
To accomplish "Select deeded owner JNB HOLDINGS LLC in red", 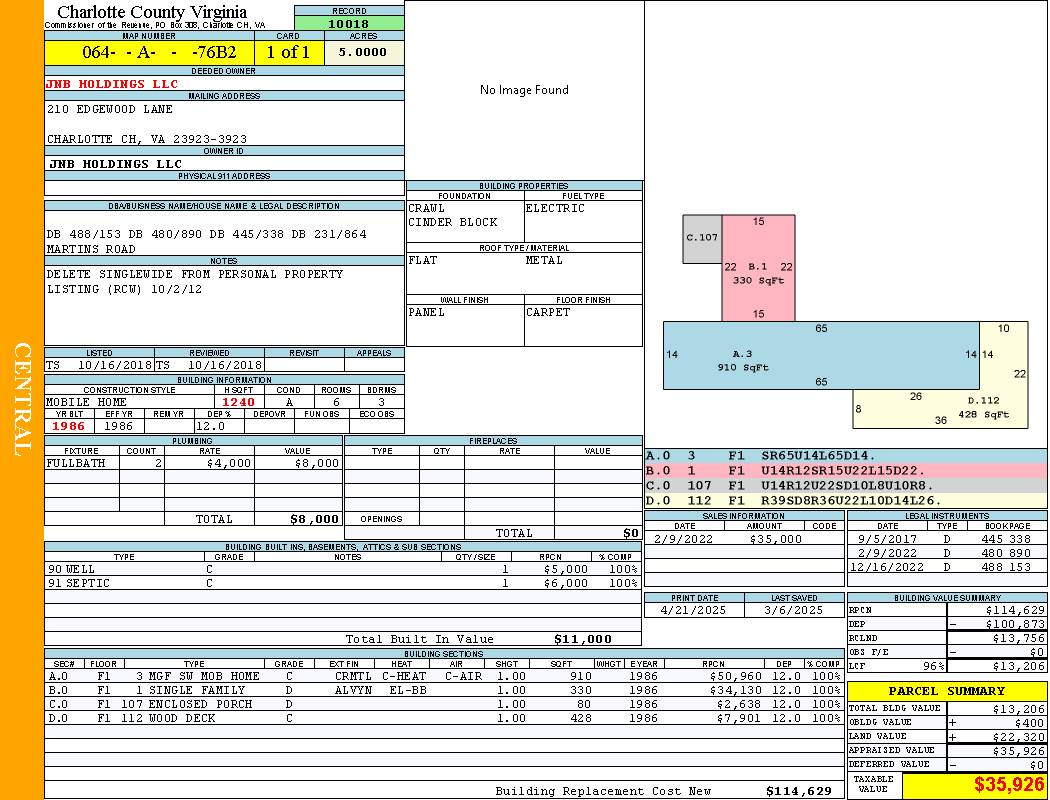I will pyautogui.click(x=112, y=84).
